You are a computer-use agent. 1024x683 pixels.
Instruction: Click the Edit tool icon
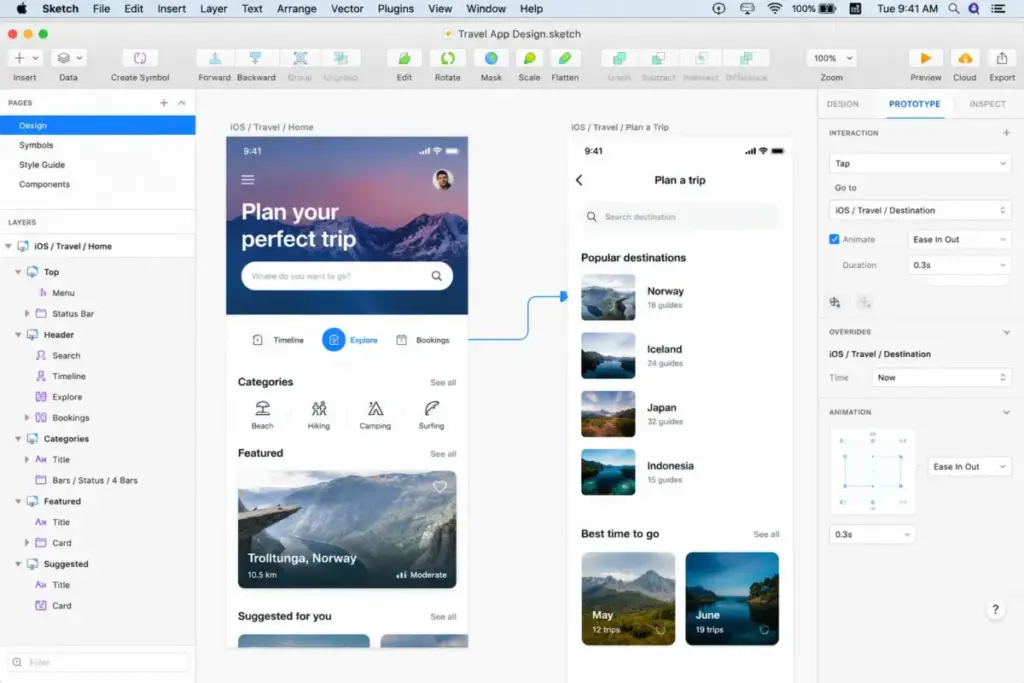(x=404, y=58)
